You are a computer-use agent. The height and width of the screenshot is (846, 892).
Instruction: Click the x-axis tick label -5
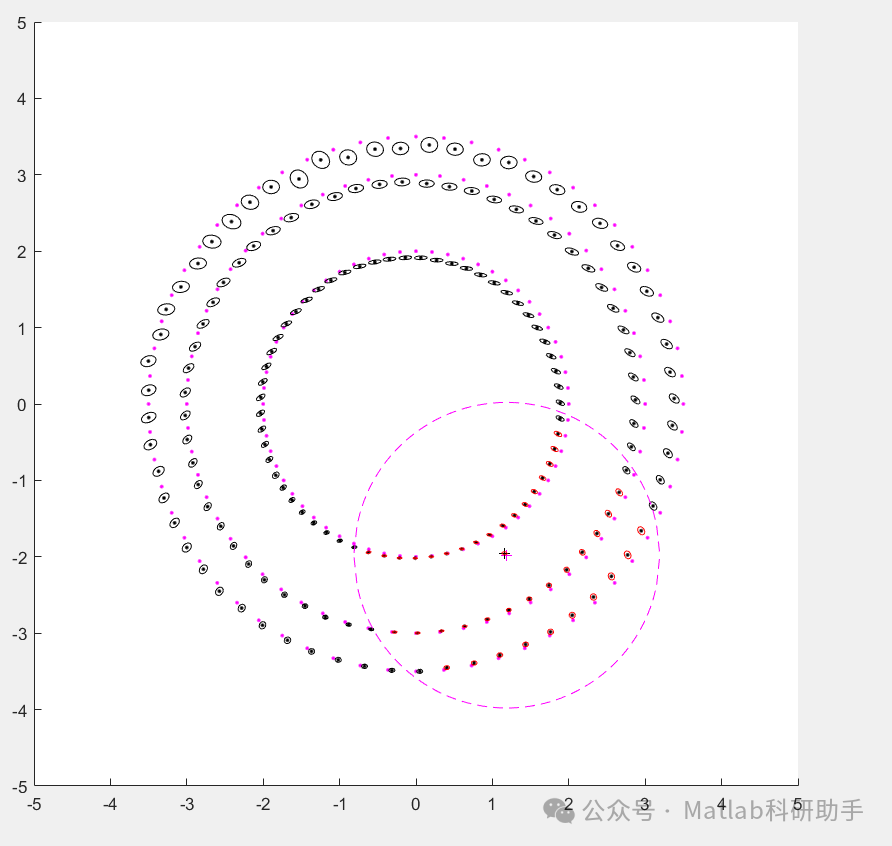(x=34, y=804)
